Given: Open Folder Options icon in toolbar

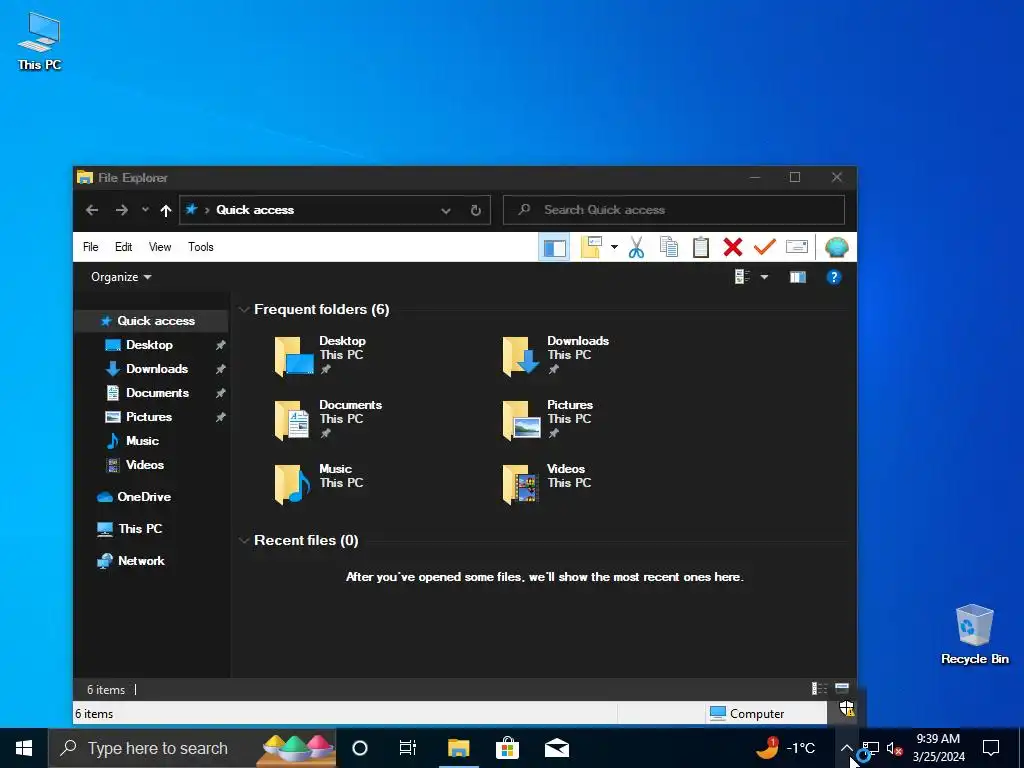Looking at the screenshot, I should click(591, 247).
